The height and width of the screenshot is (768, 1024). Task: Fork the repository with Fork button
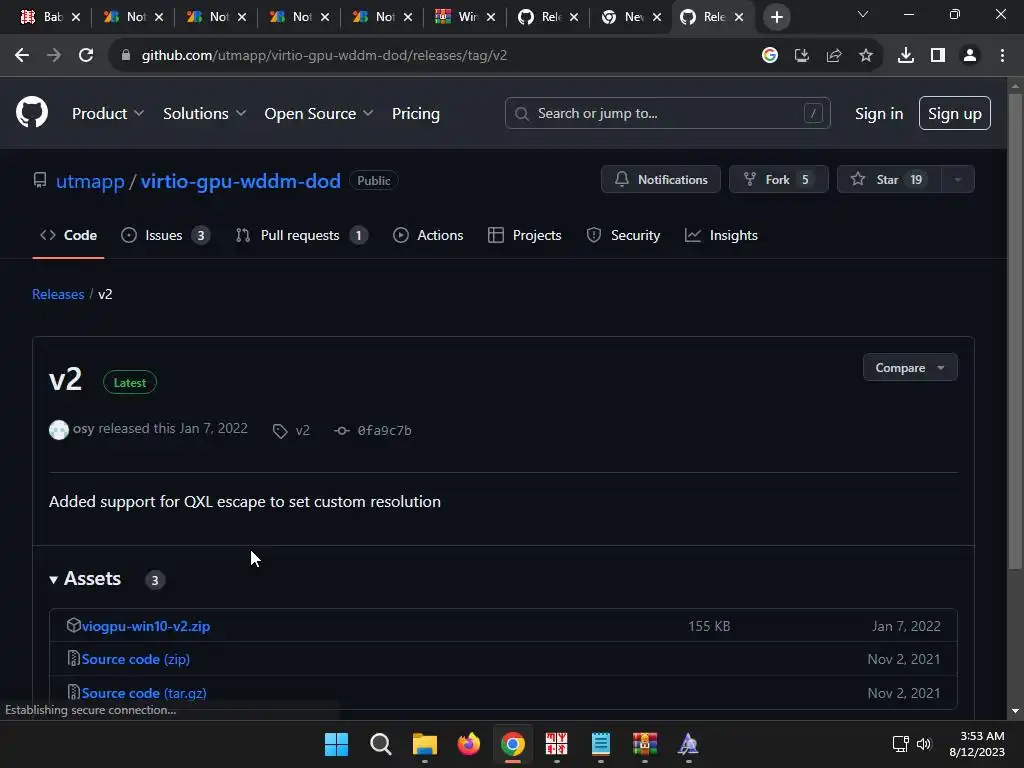778,180
